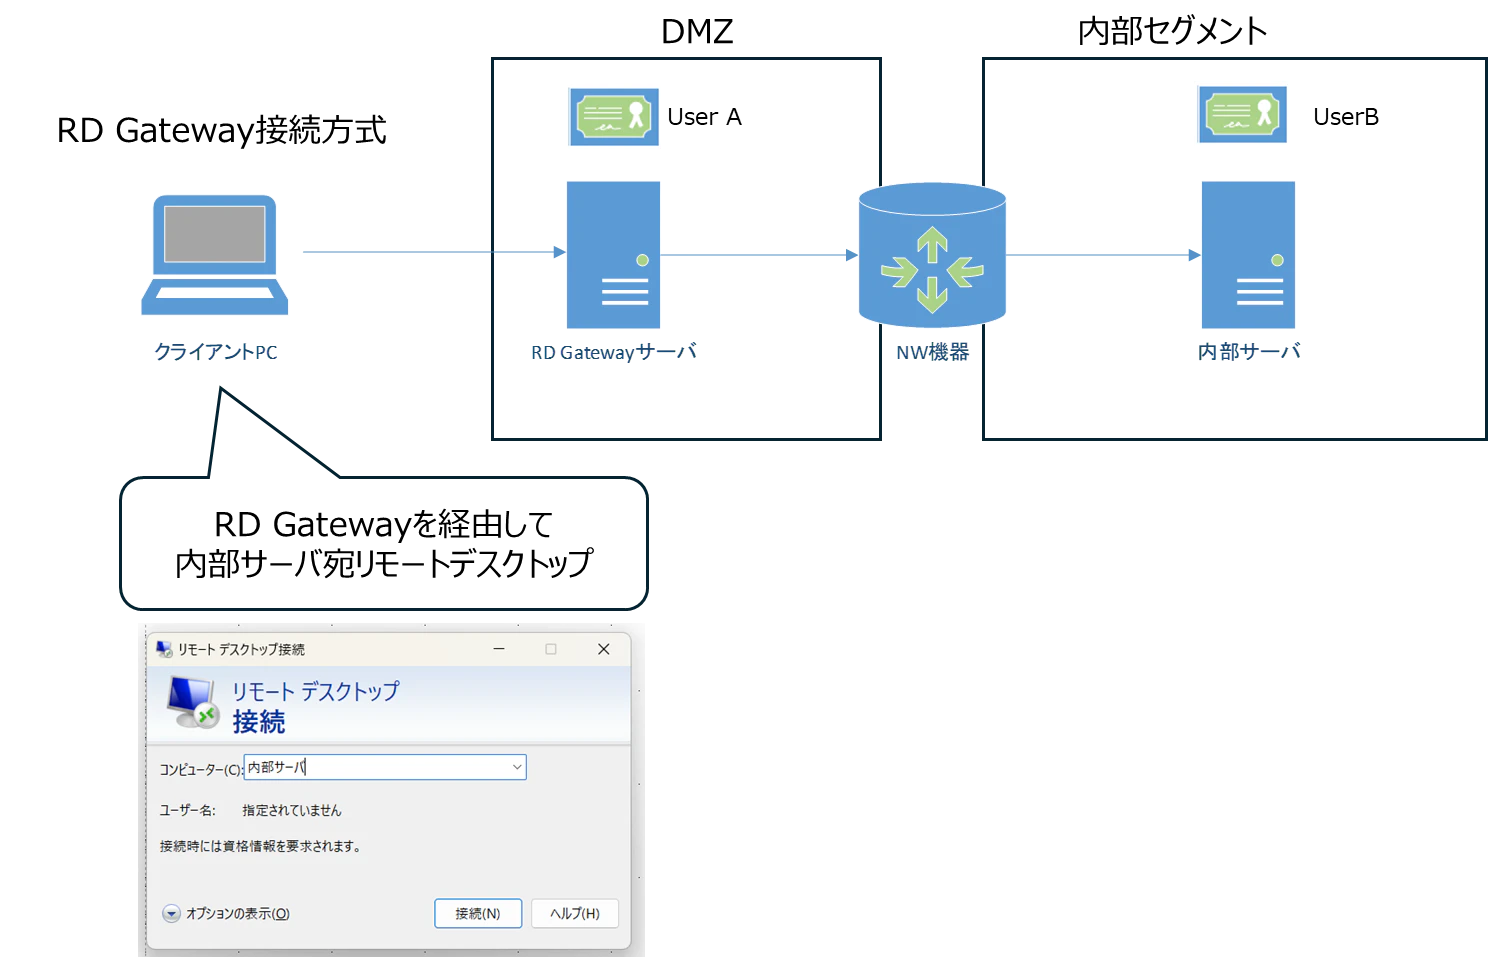Click the Remote Desktop title bar icon
Image resolution: width=1488 pixels, height=957 pixels.
pos(164,649)
